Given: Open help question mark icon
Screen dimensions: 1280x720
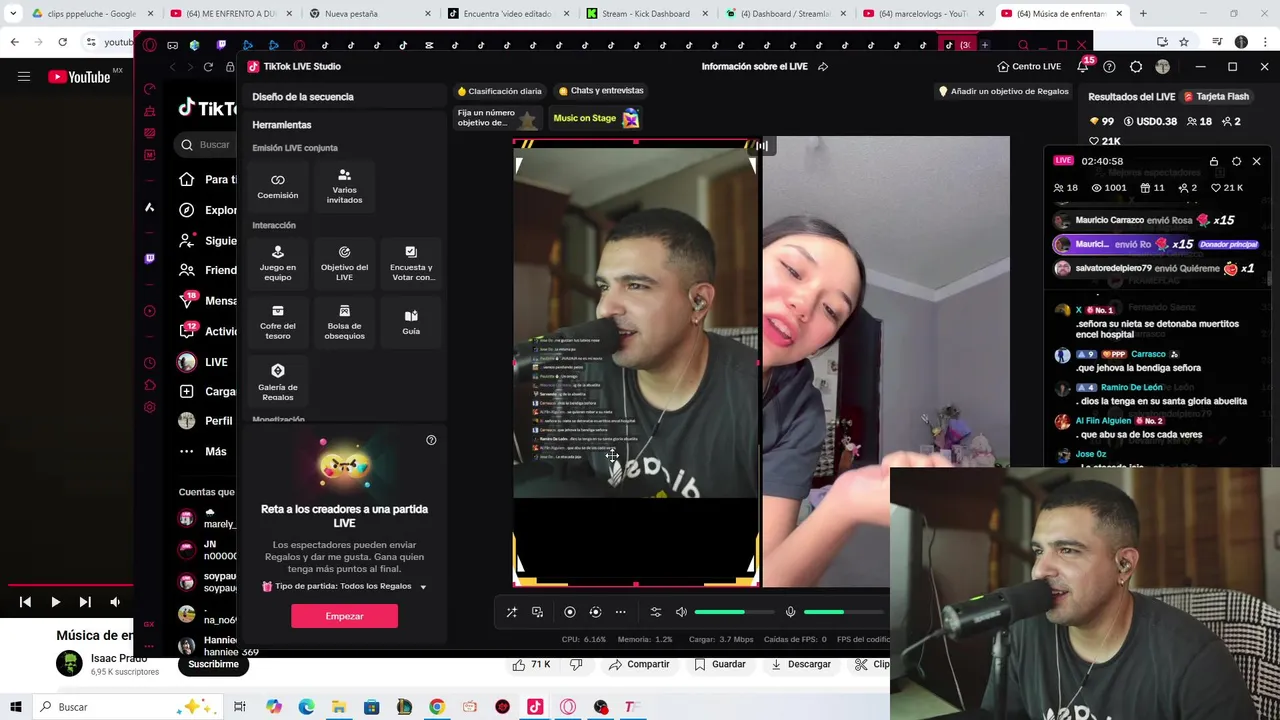Looking at the screenshot, I should pyautogui.click(x=1109, y=67).
